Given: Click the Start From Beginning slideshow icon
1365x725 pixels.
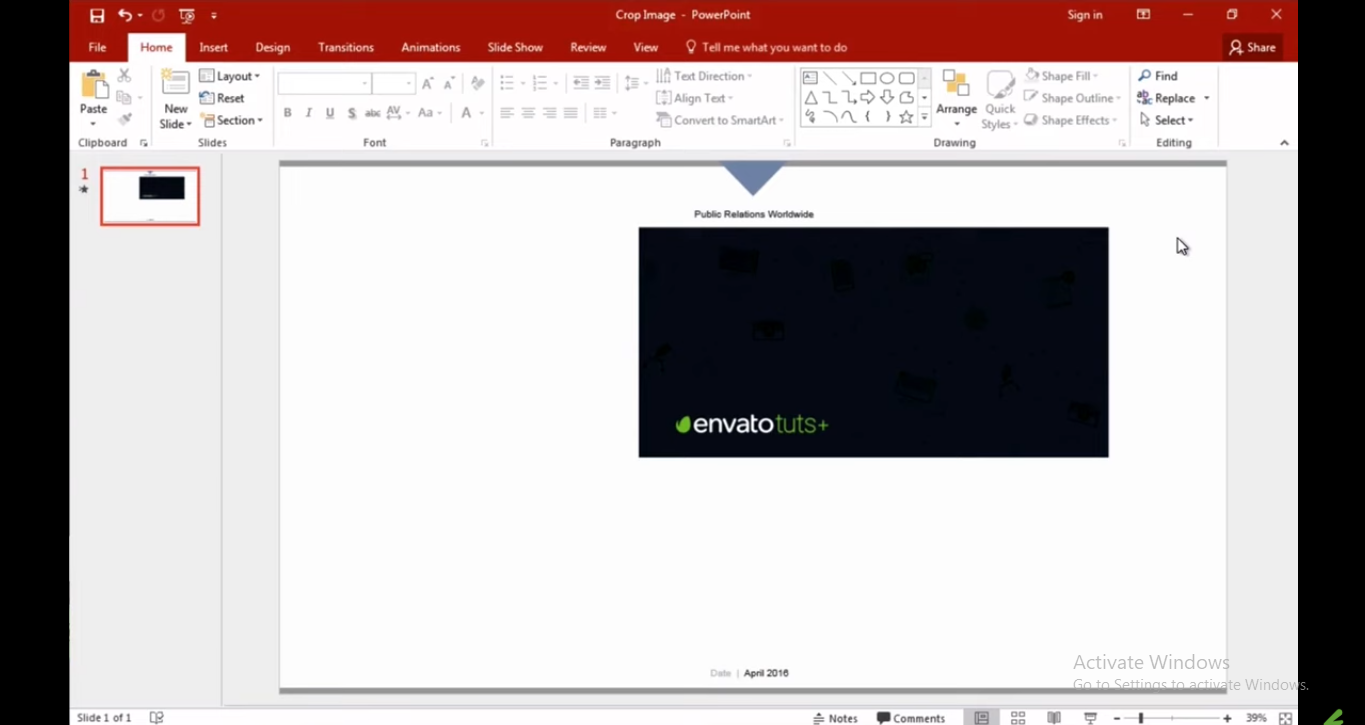Looking at the screenshot, I should pos(187,15).
